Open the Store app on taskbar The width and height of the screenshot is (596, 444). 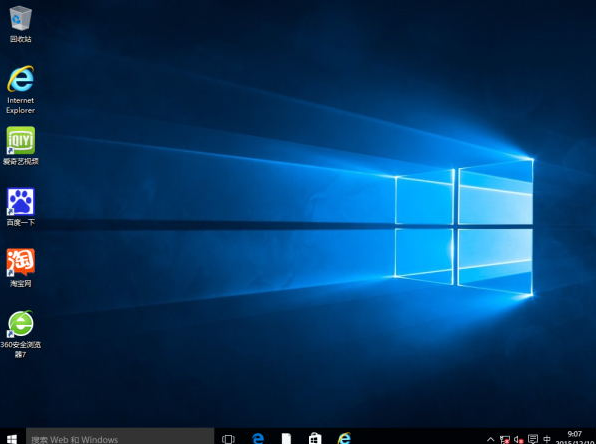315,438
